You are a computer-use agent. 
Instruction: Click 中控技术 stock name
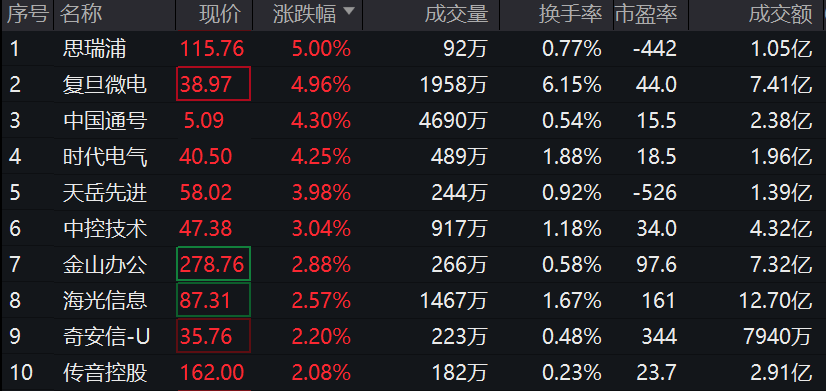pyautogui.click(x=105, y=229)
